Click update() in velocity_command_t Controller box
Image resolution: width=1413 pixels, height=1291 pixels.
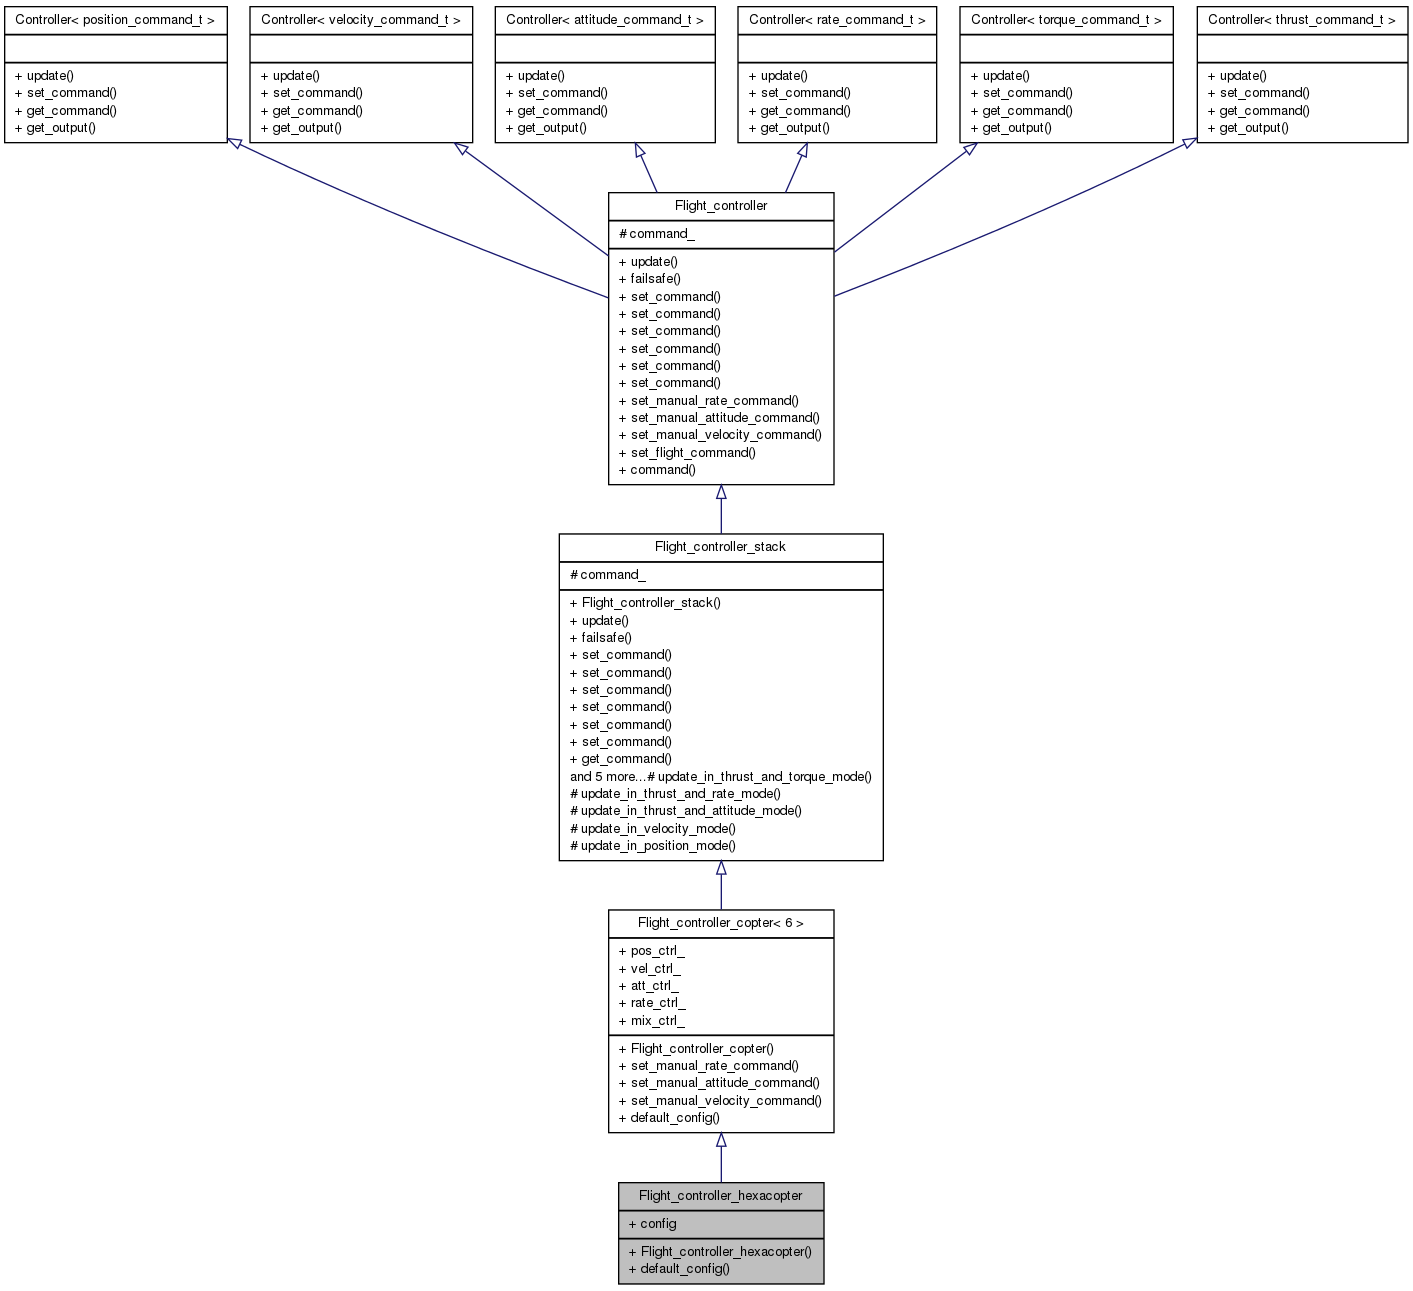tap(290, 76)
